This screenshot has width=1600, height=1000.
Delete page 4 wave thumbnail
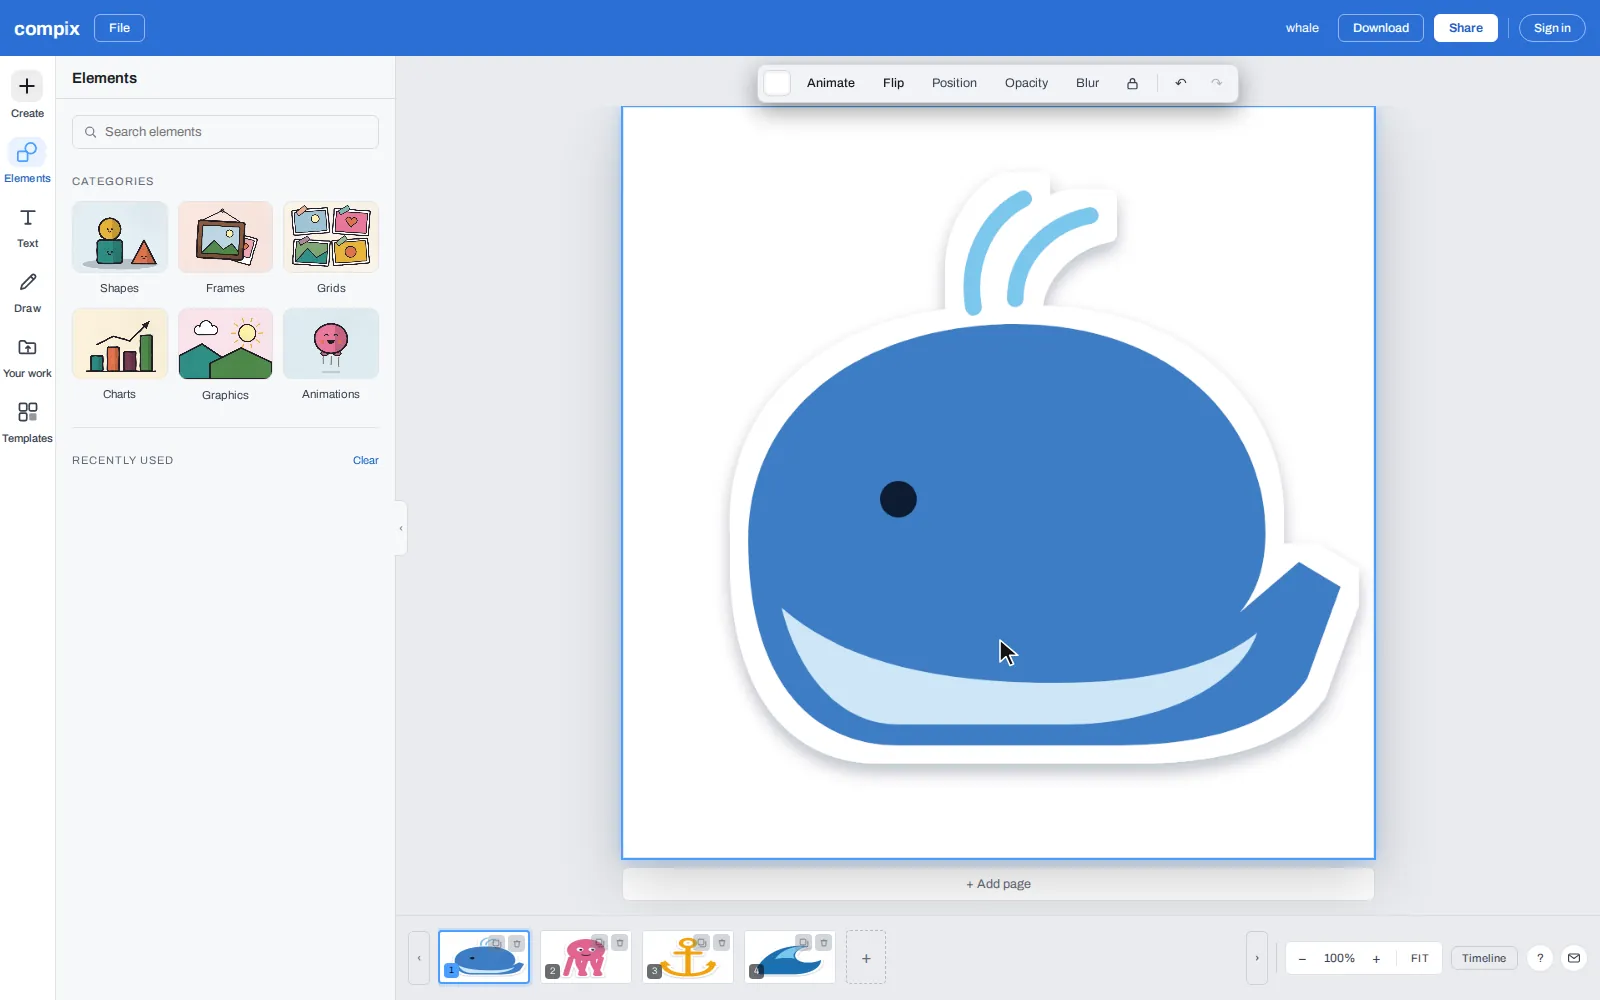click(x=824, y=943)
